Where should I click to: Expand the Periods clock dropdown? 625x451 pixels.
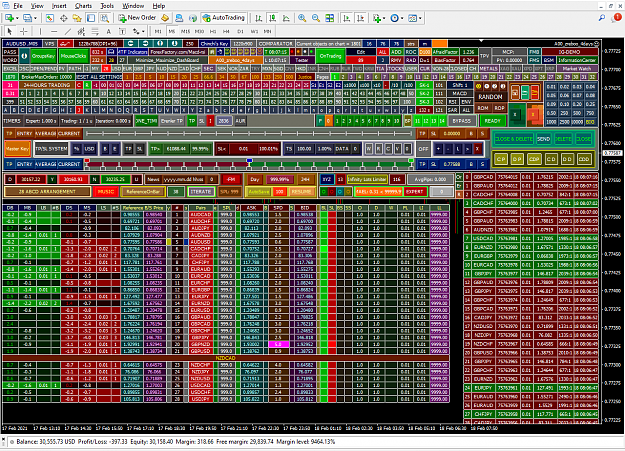tap(402, 18)
